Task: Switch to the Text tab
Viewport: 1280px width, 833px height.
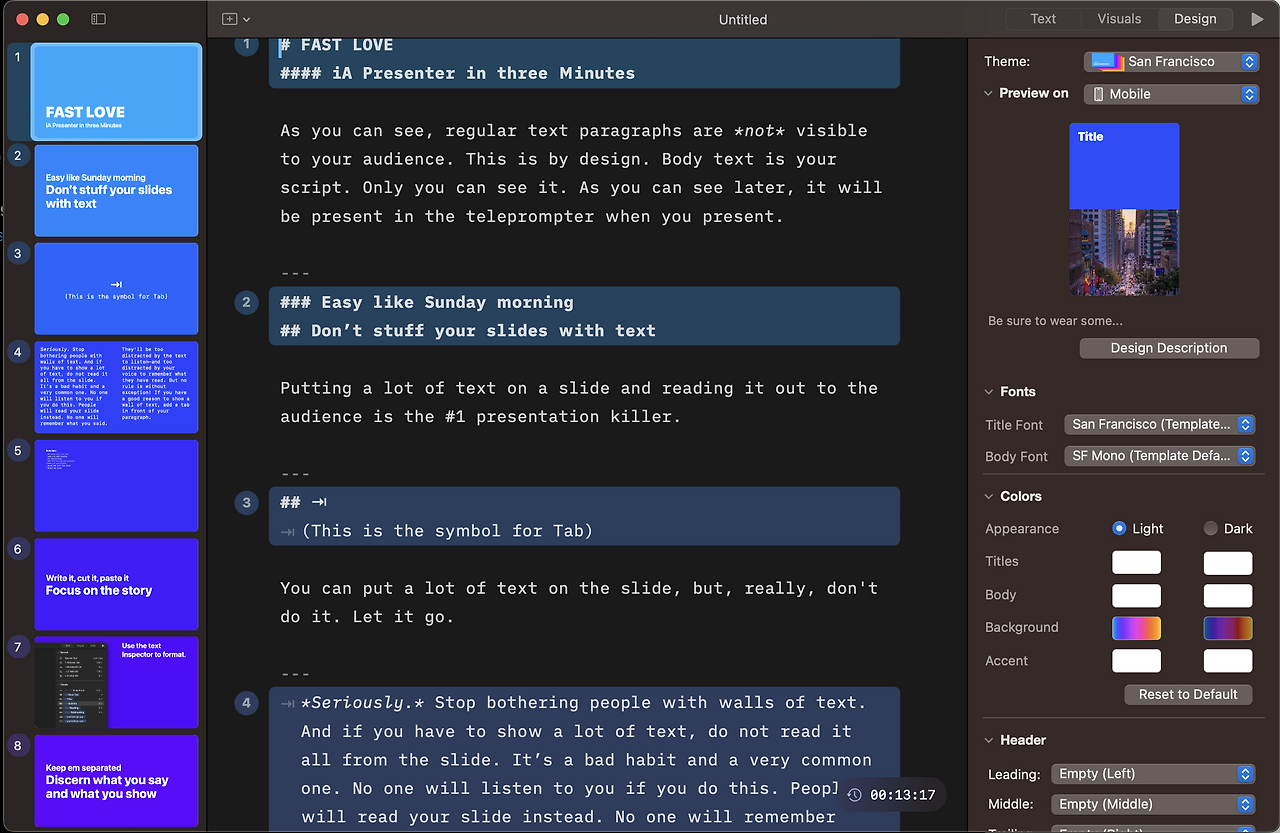Action: [1043, 19]
